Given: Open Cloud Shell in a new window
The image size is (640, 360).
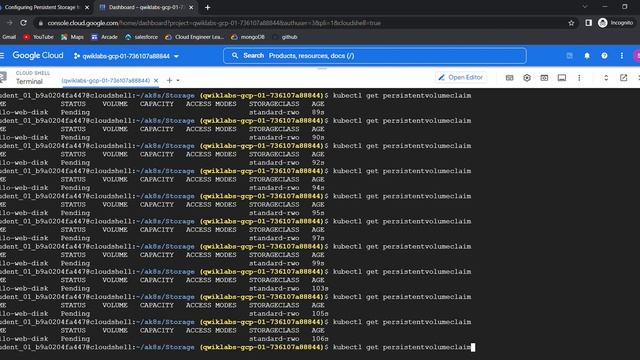Looking at the screenshot, I should pyautogui.click(x=623, y=78).
